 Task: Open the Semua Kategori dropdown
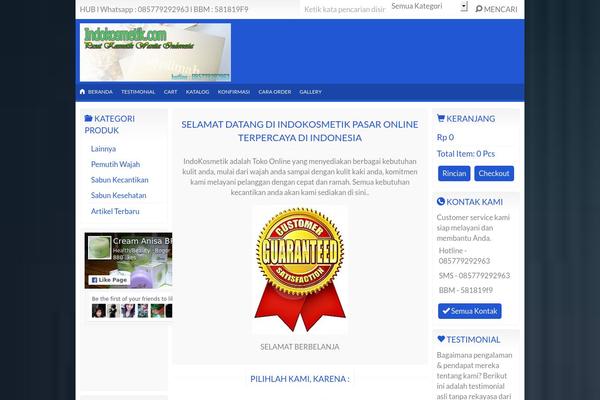click(429, 7)
